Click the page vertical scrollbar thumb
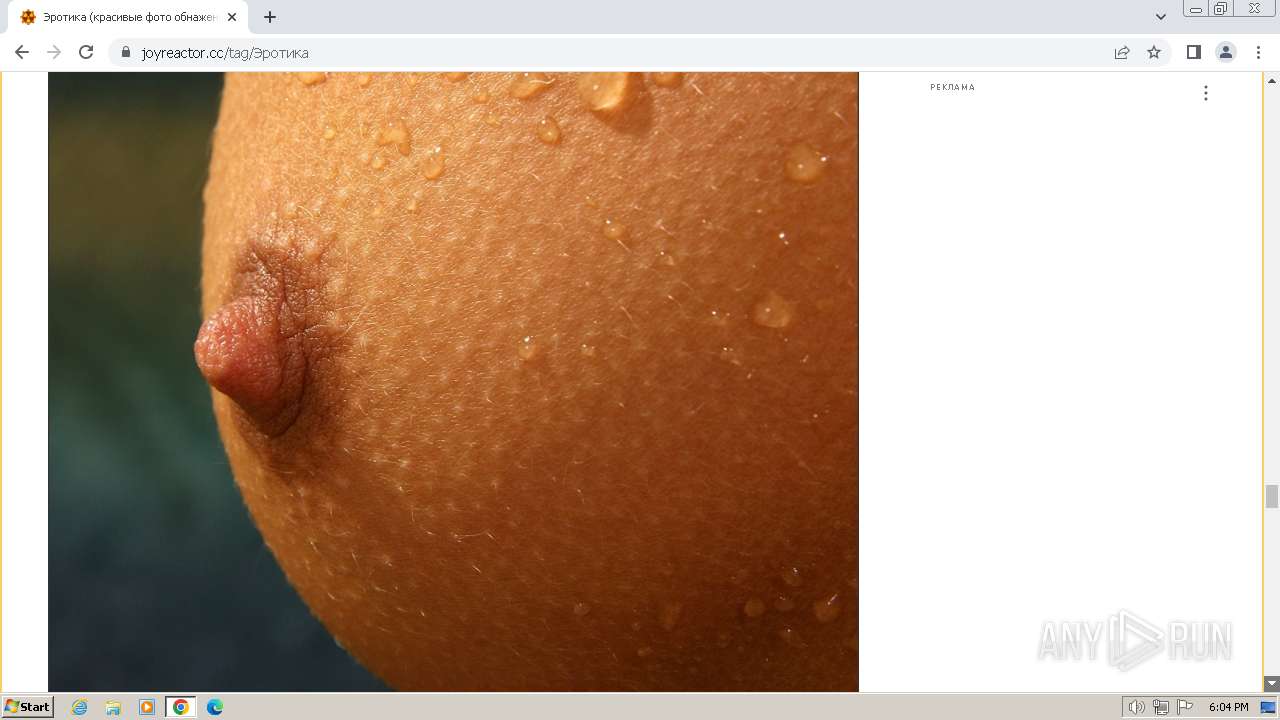The width and height of the screenshot is (1280, 720). (1272, 496)
